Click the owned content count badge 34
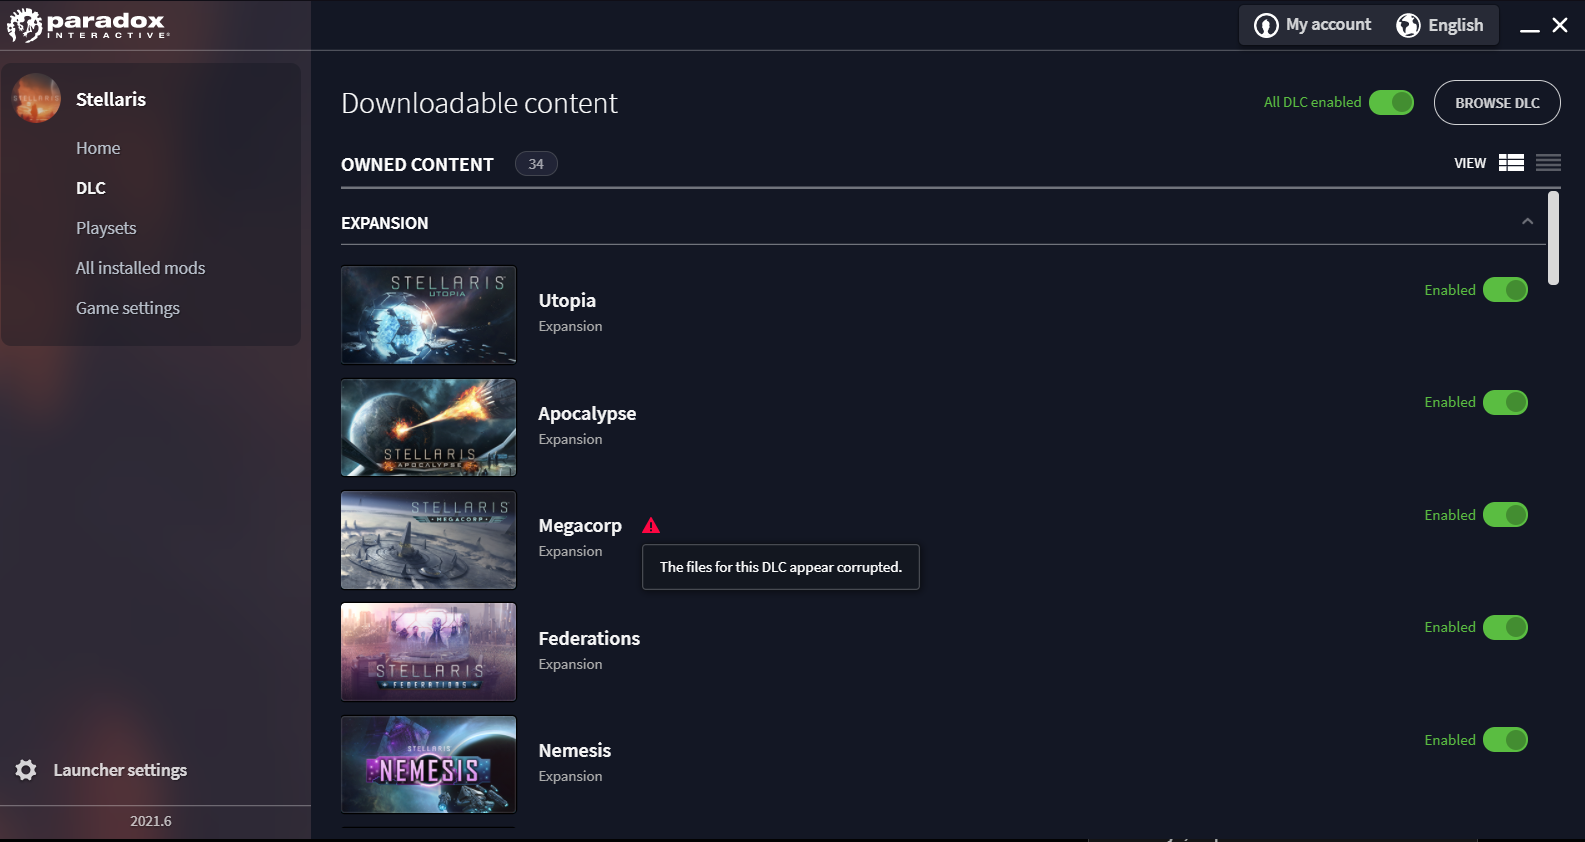This screenshot has width=1585, height=842. [x=536, y=164]
